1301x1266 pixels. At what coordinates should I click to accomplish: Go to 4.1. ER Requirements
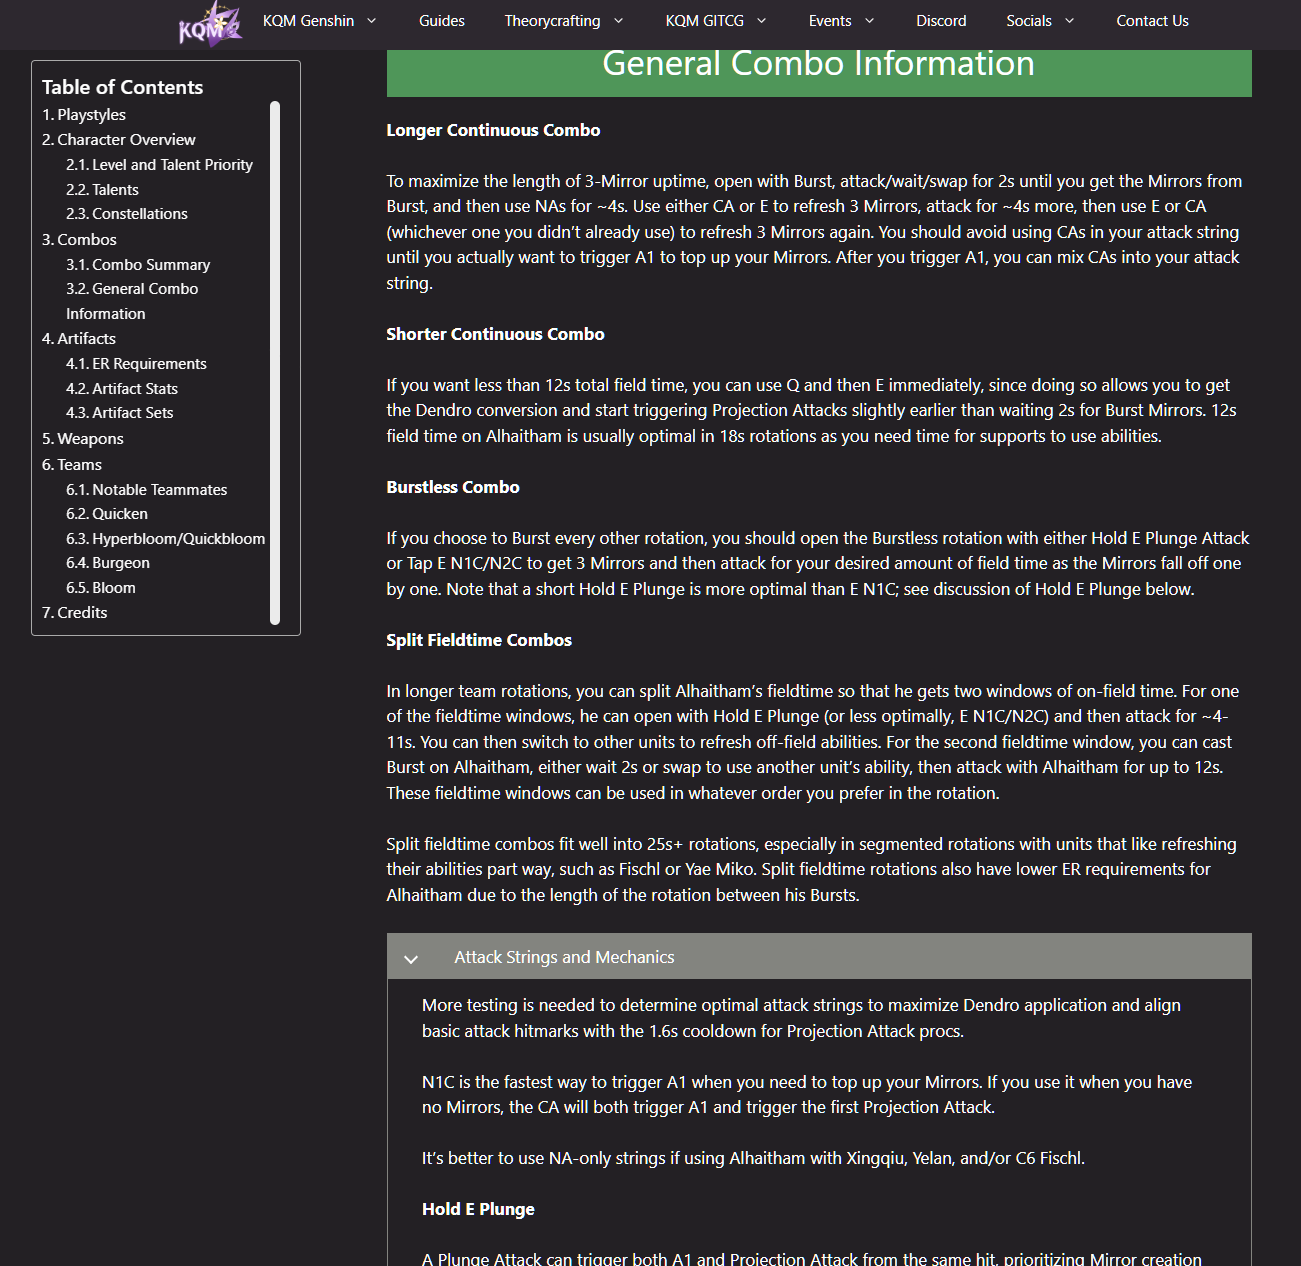coord(136,364)
